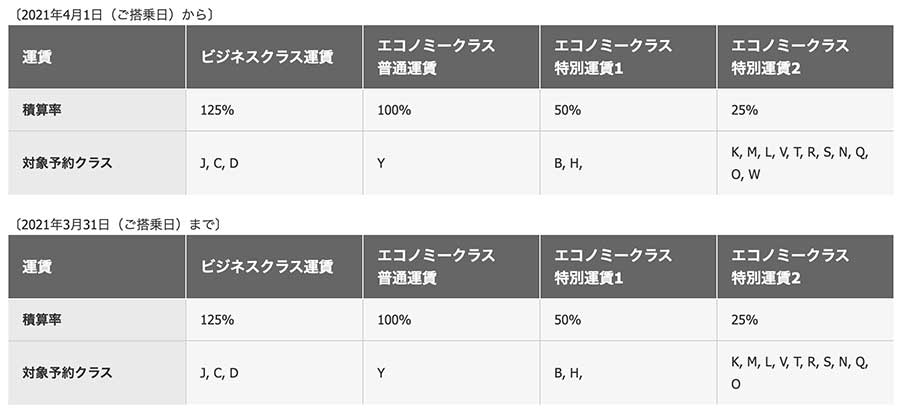This screenshot has width=900, height=413.
Task: Click the 100% cell in second table
Action: 452,320
